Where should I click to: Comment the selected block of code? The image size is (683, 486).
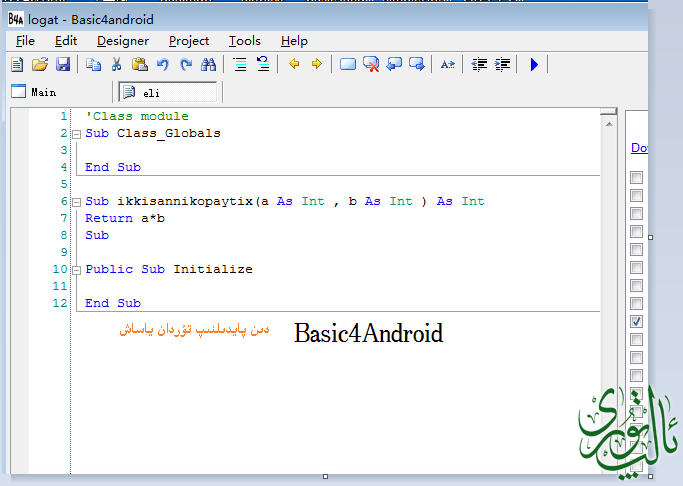coord(240,65)
